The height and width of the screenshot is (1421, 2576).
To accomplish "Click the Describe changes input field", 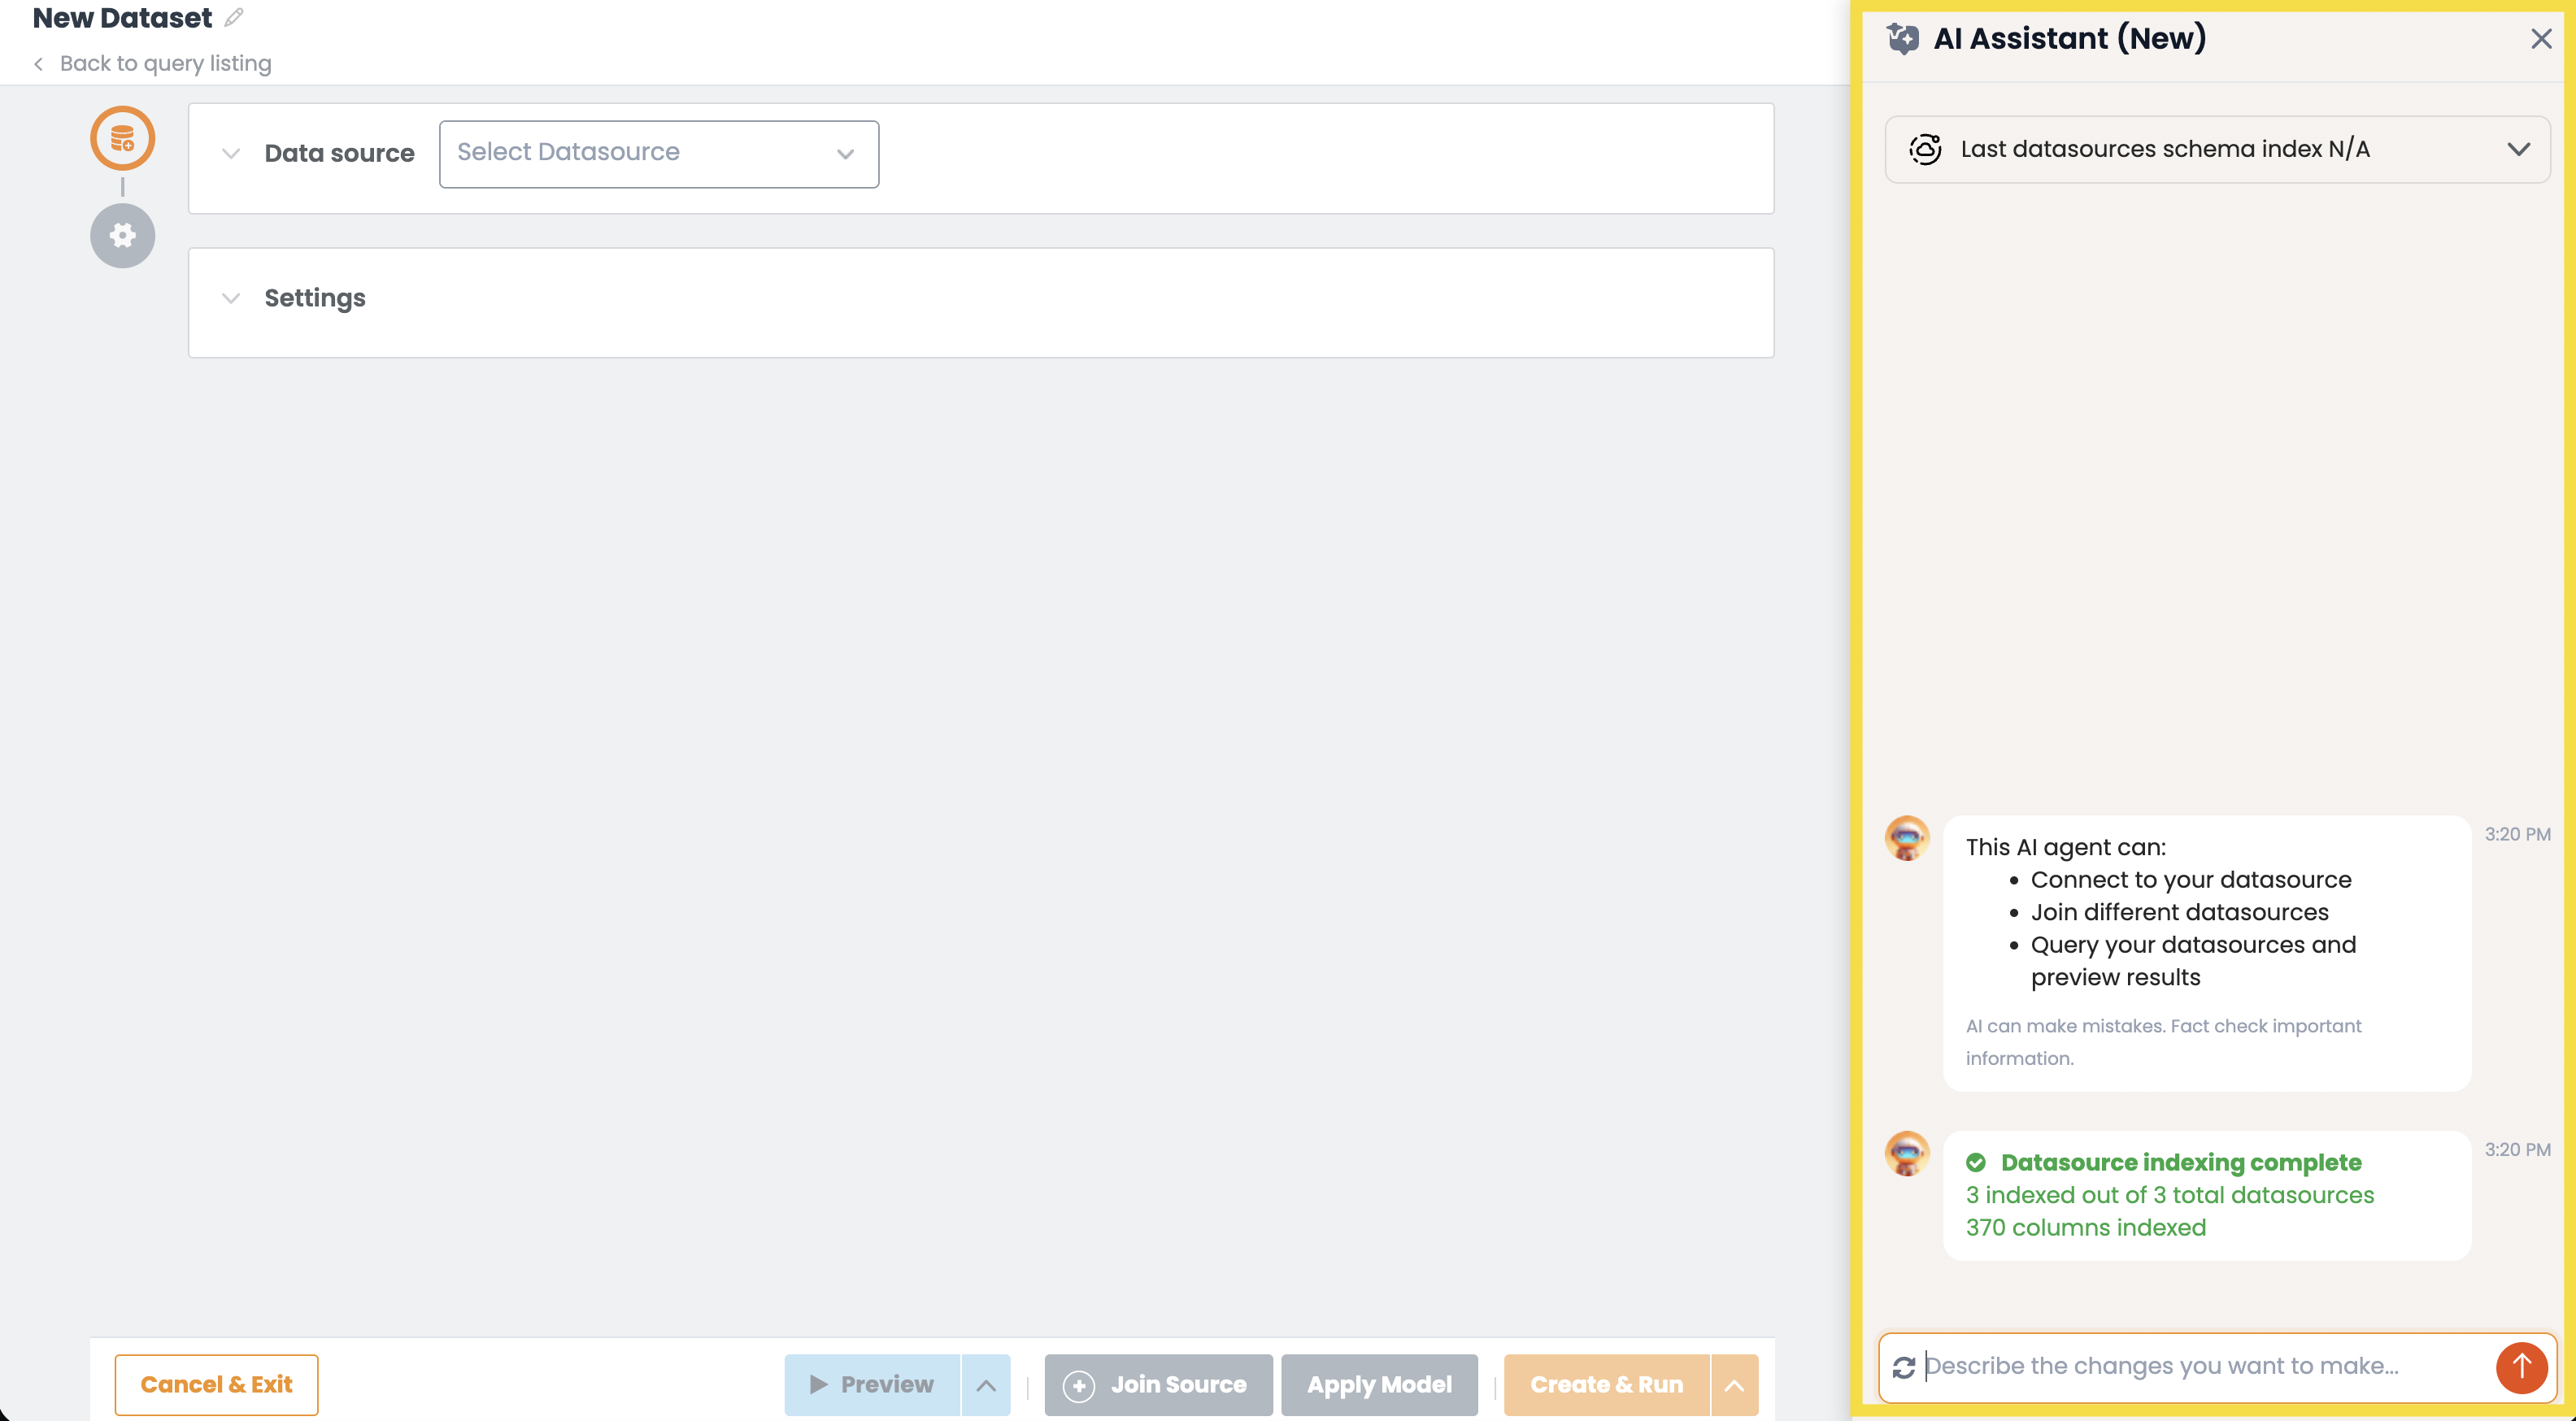I will pos(2150,1366).
